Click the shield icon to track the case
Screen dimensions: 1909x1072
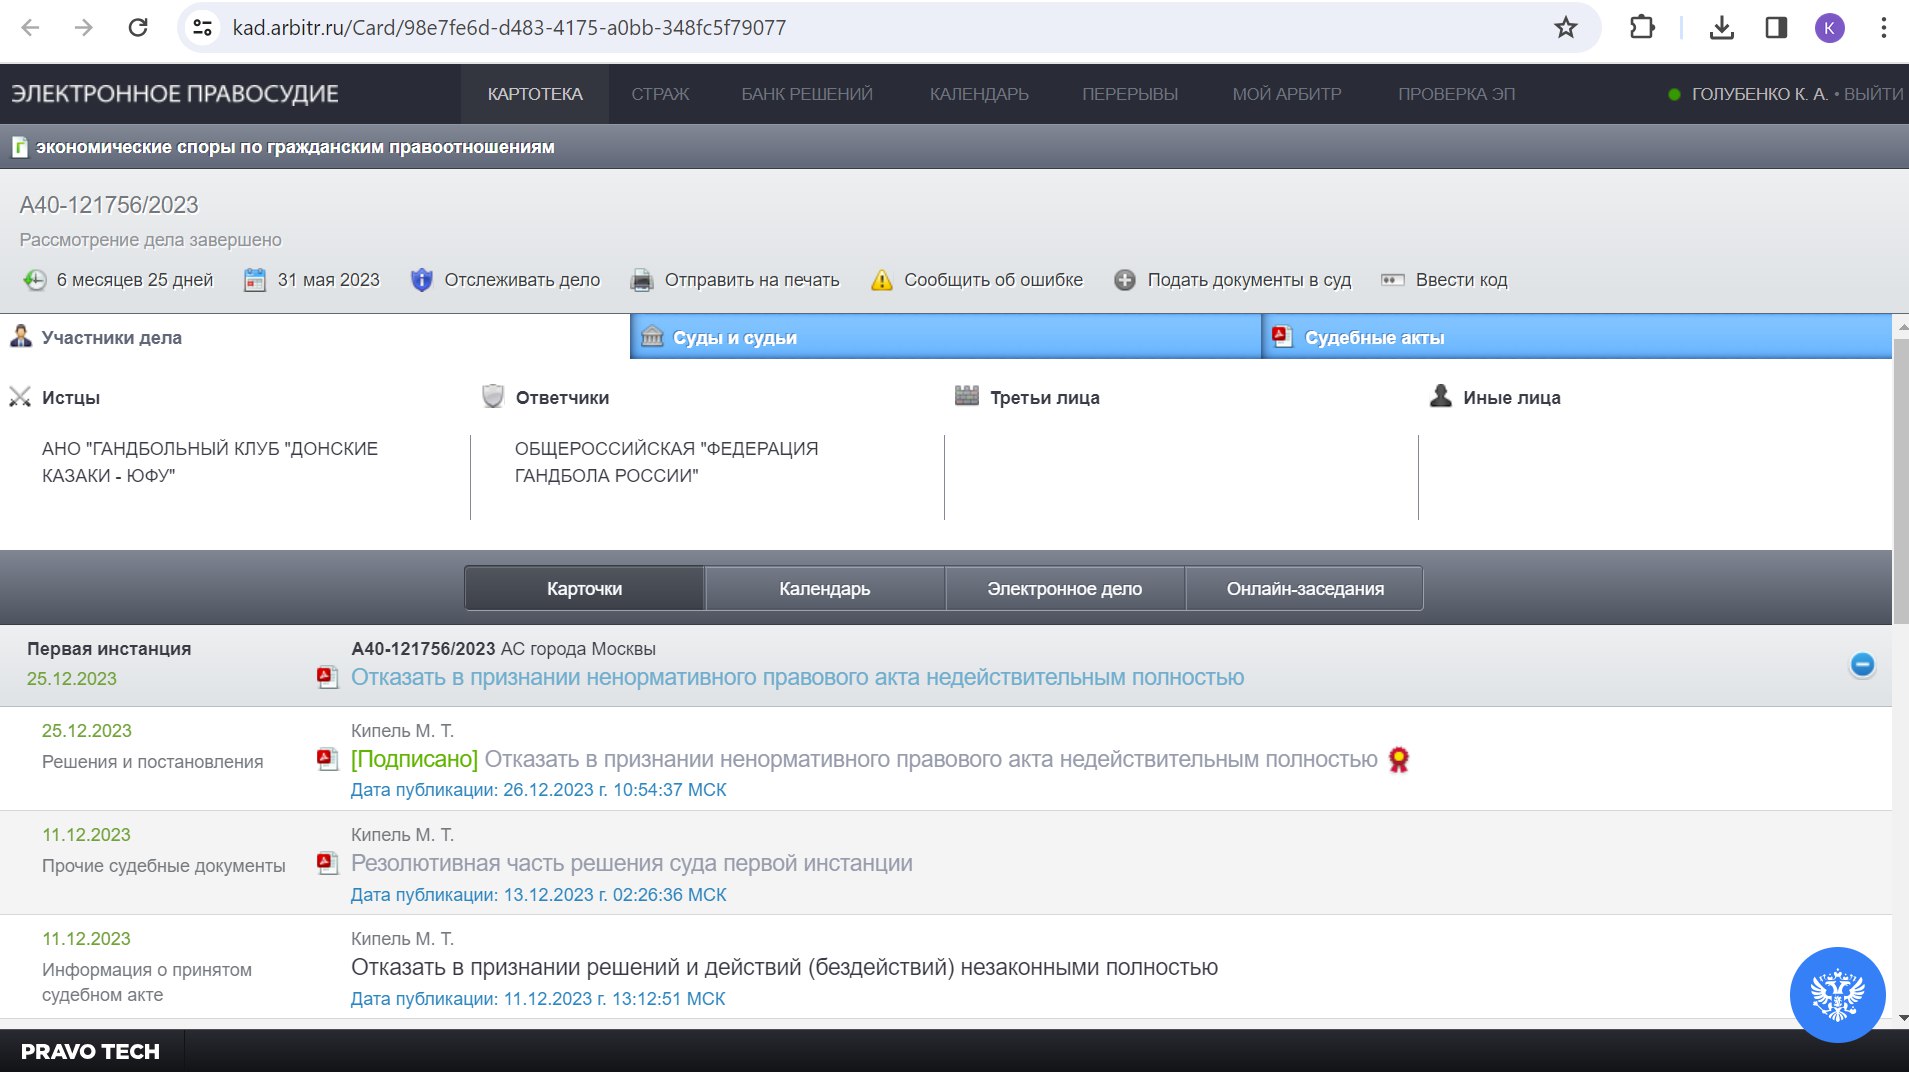(422, 280)
